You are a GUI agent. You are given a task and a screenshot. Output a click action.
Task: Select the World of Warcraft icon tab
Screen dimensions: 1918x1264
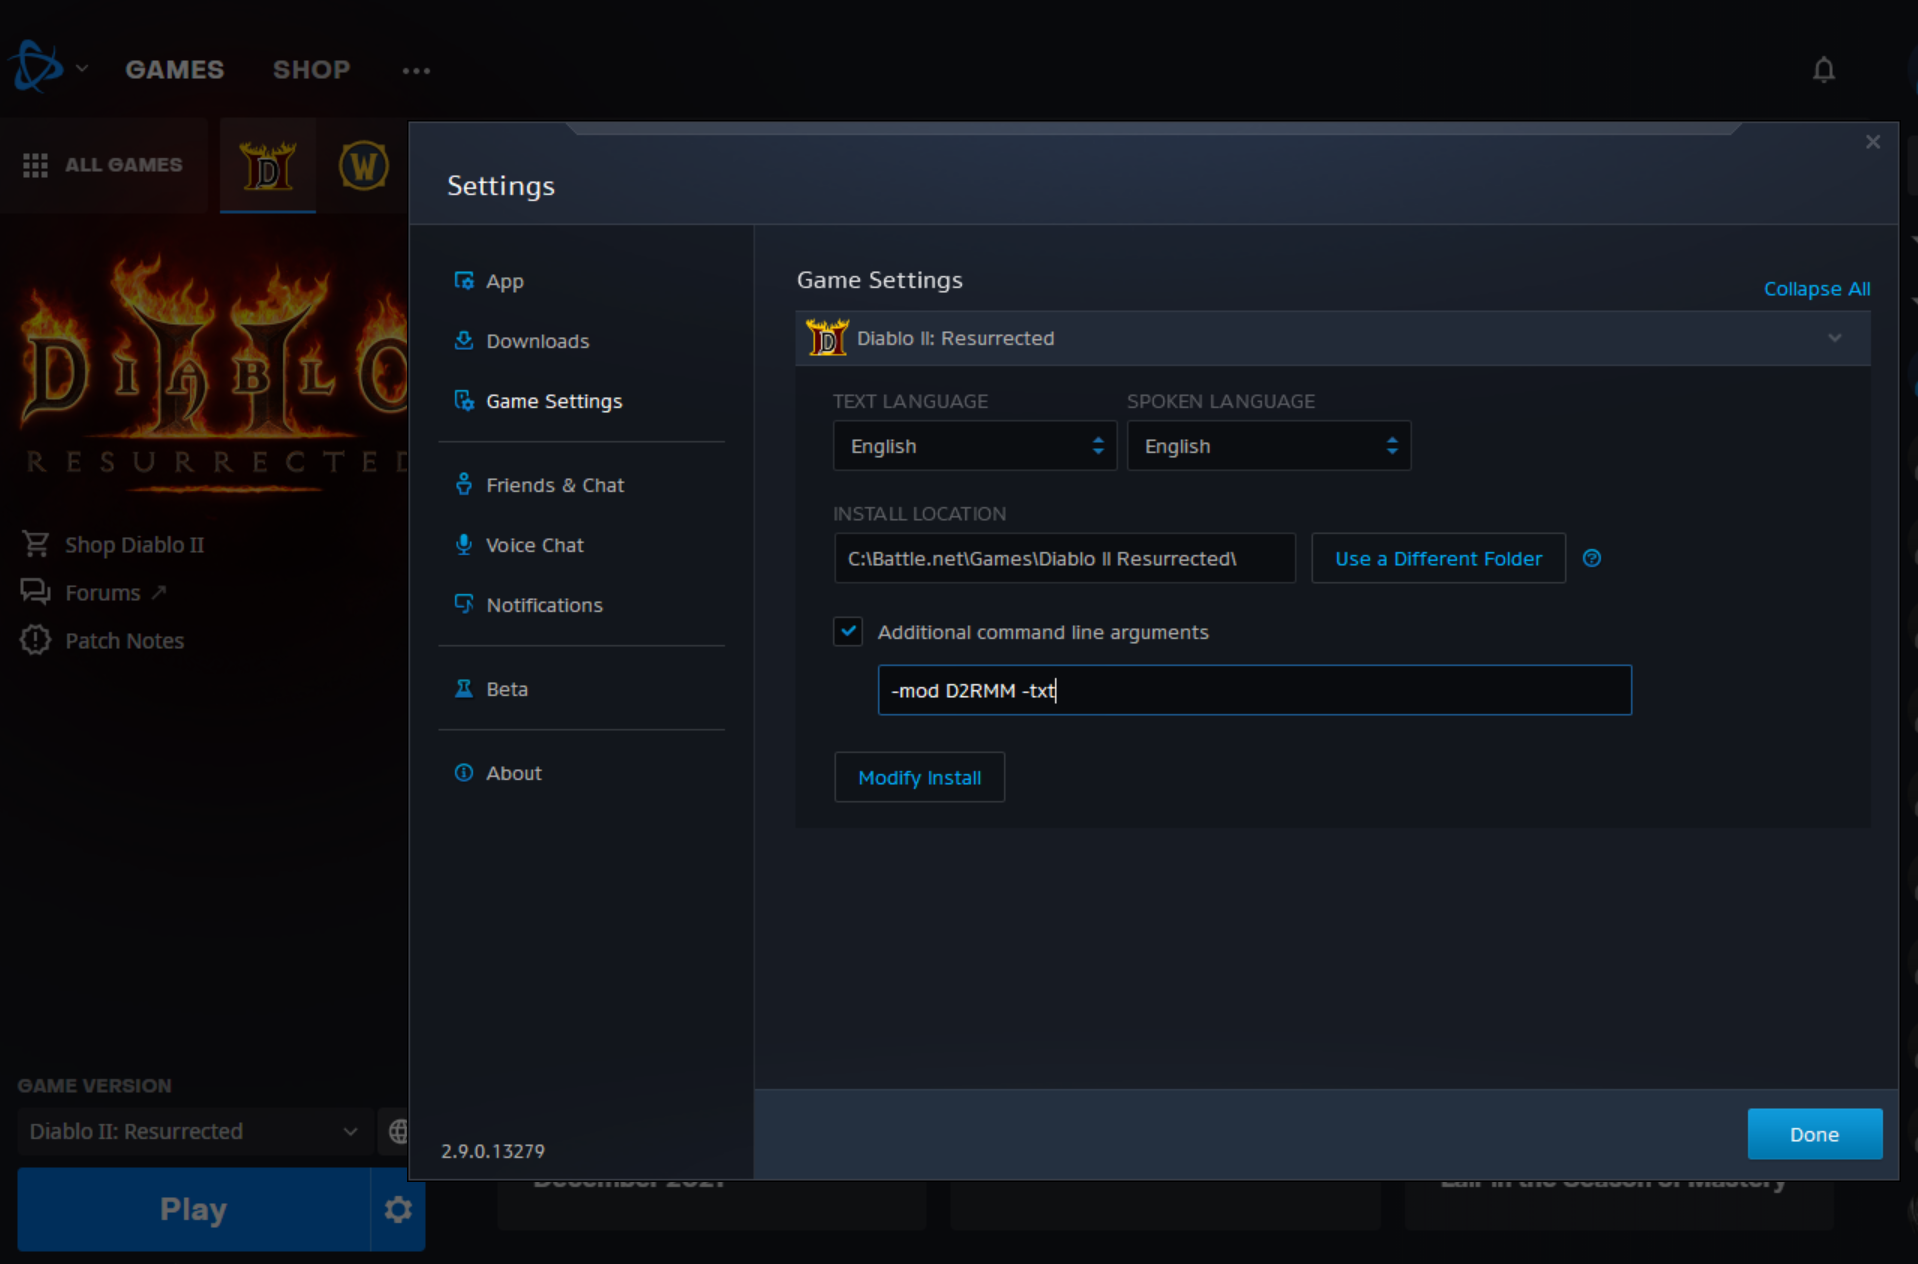tap(363, 165)
